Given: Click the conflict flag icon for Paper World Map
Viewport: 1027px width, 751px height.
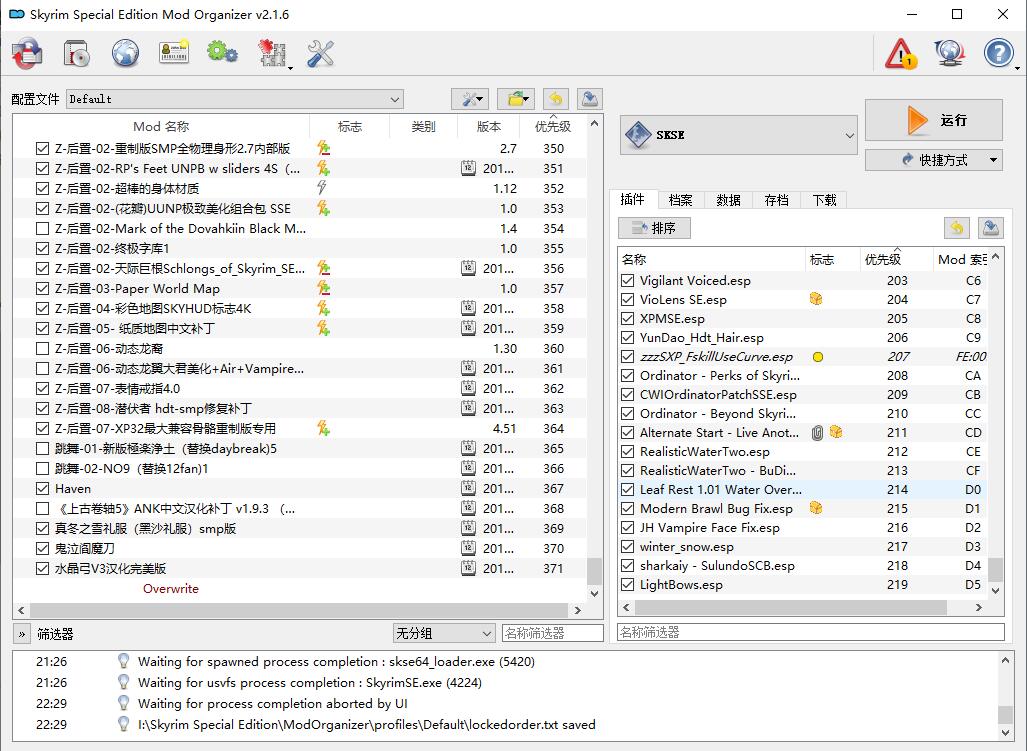Looking at the screenshot, I should click(324, 288).
